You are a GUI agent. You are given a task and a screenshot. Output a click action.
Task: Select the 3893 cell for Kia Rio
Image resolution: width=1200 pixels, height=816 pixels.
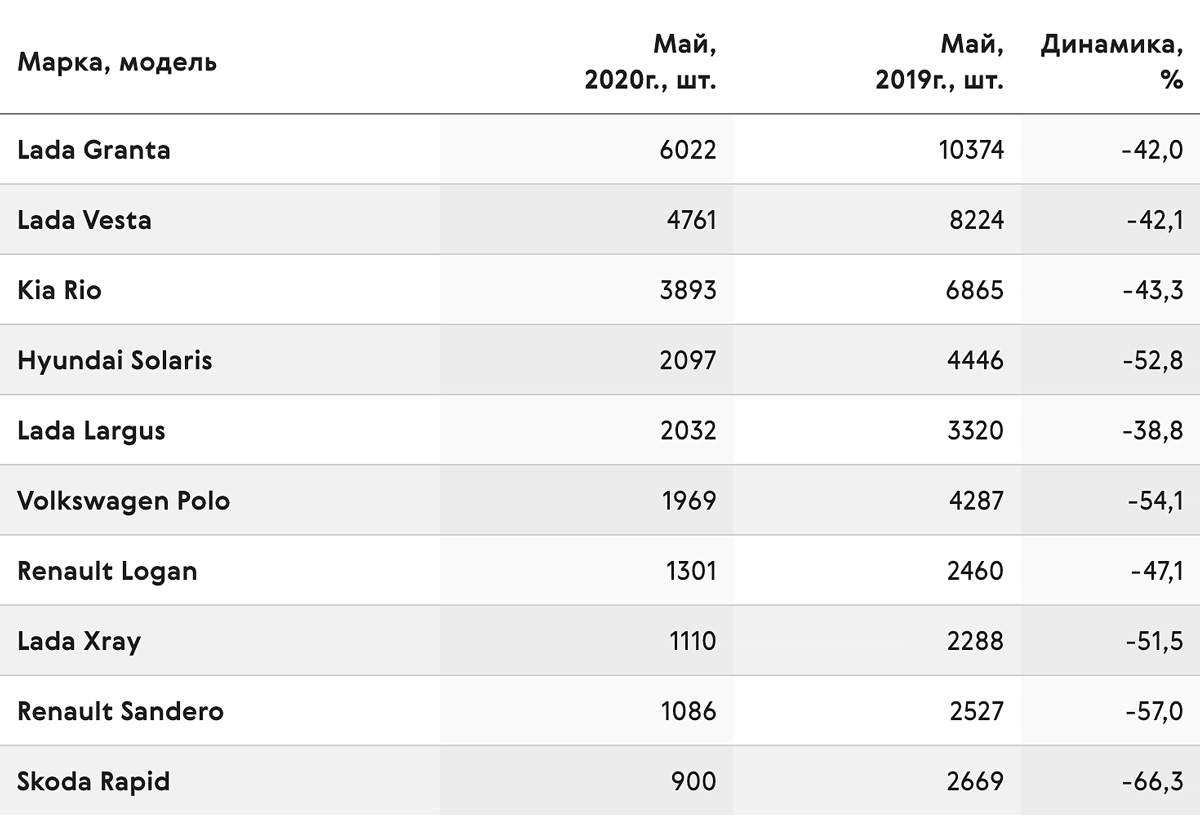[688, 290]
